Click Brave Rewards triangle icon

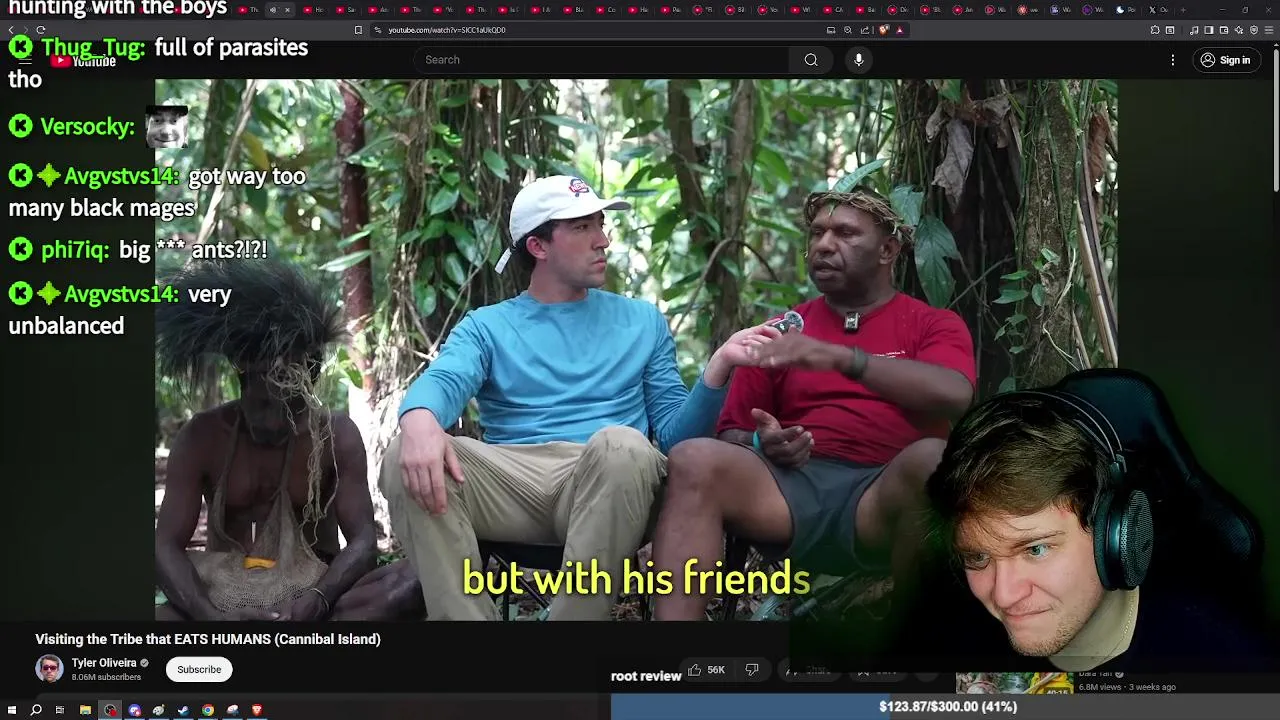(899, 30)
